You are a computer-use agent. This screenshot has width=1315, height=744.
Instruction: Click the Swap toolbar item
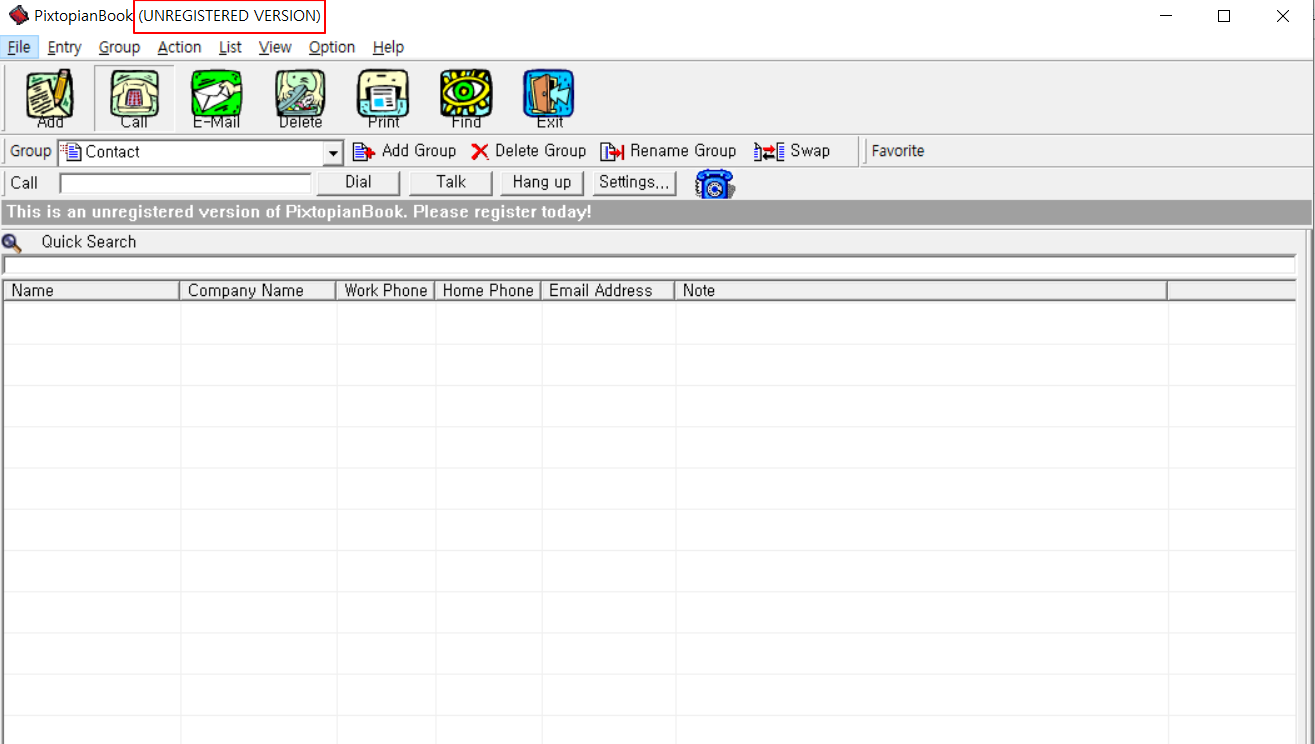pos(792,151)
